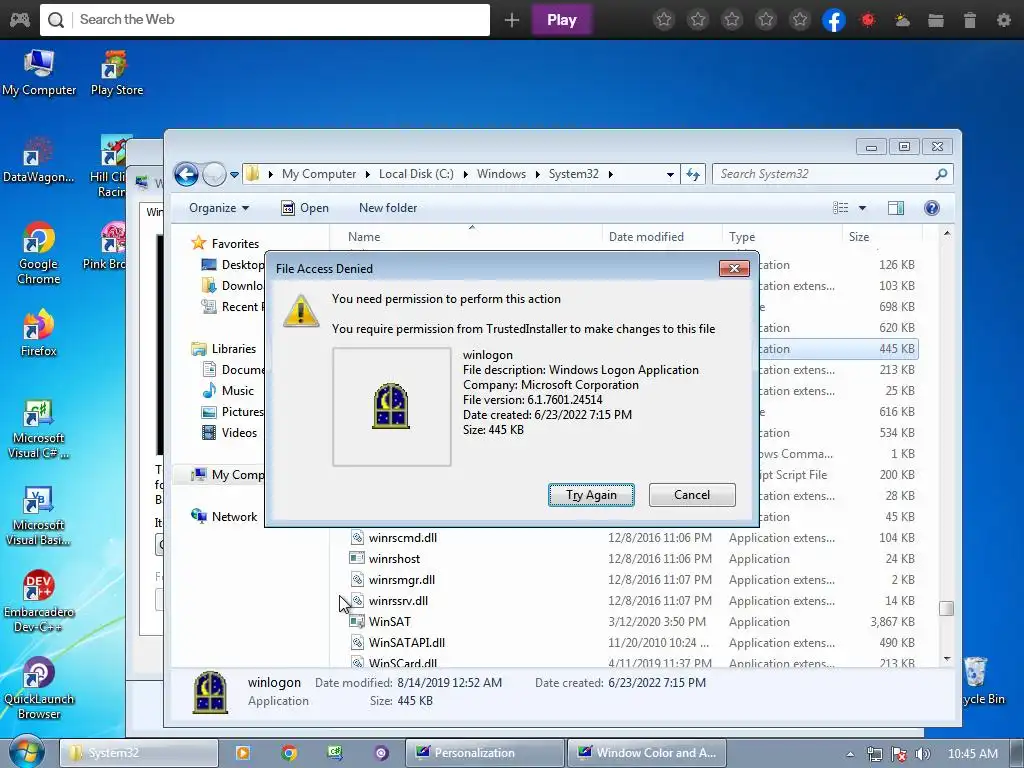This screenshot has width=1024, height=768.
Task: Select Videos library in sidebar
Action: [x=229, y=432]
